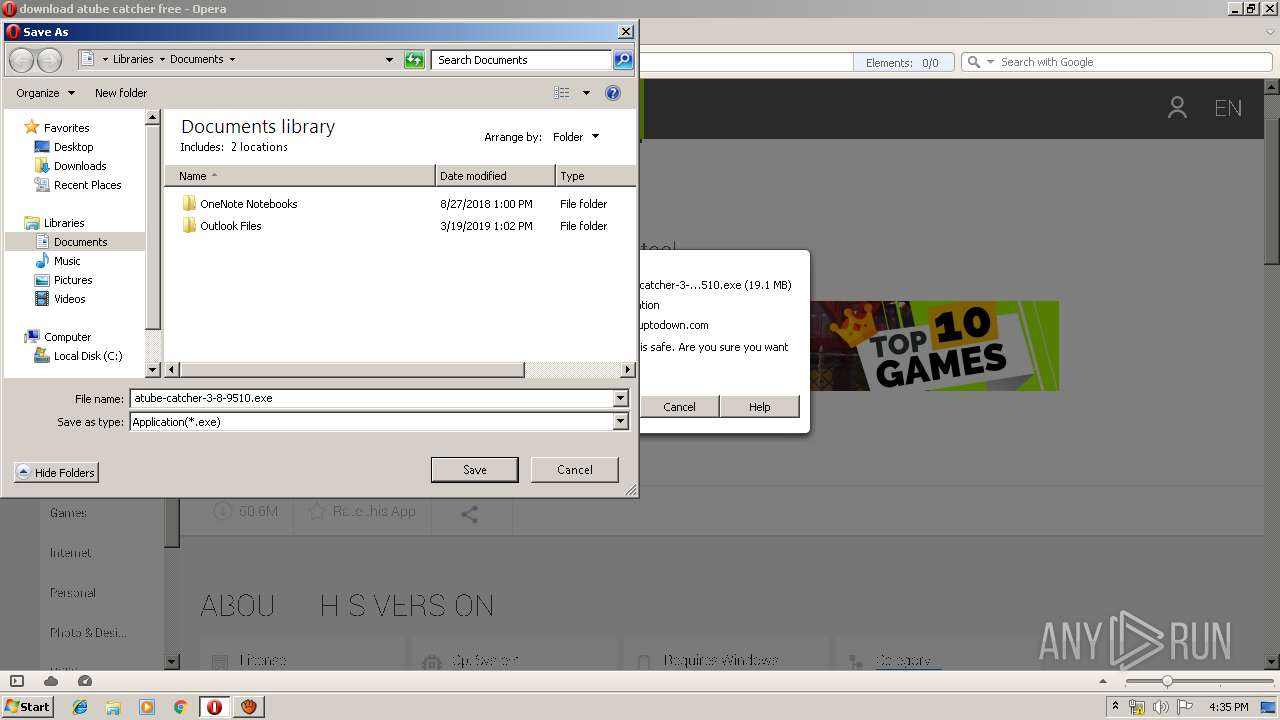Viewport: 1280px width, 720px height.
Task: Click the file list horizontal scrollbar
Action: pyautogui.click(x=351, y=370)
